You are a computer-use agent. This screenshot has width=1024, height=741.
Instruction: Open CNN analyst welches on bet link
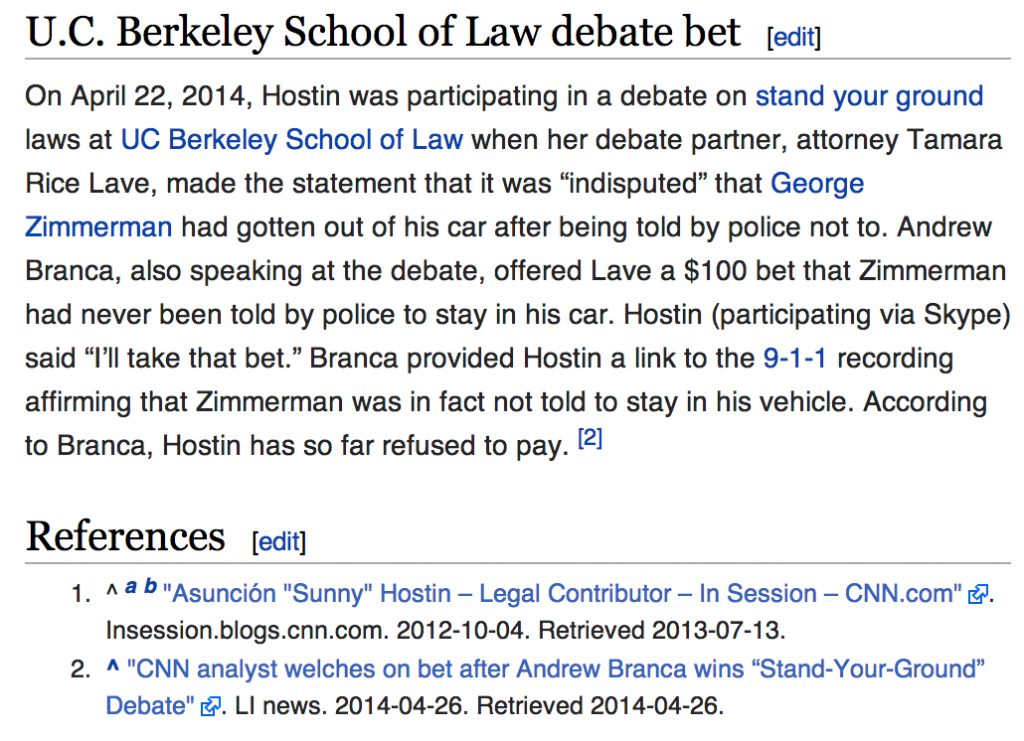click(x=556, y=669)
